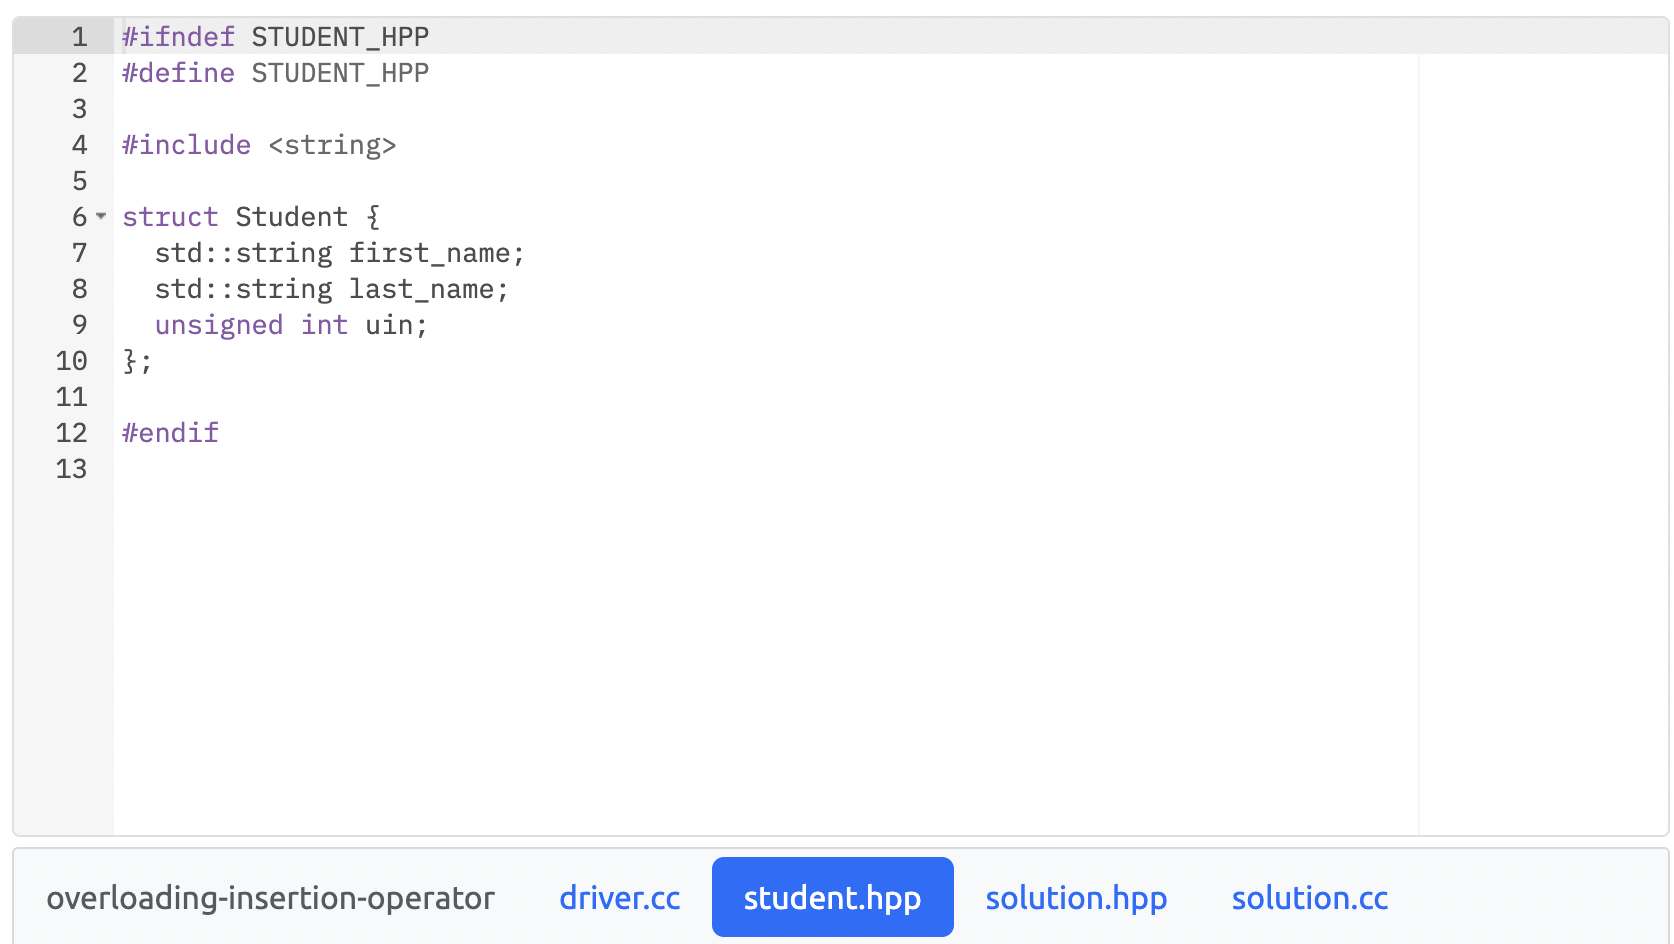The height and width of the screenshot is (944, 1674).
Task: Click the active student.hpp tab
Action: click(x=832, y=897)
